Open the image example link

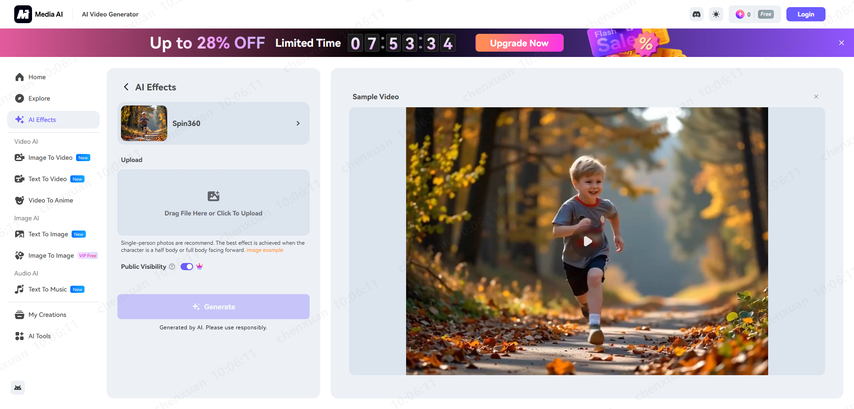click(265, 250)
